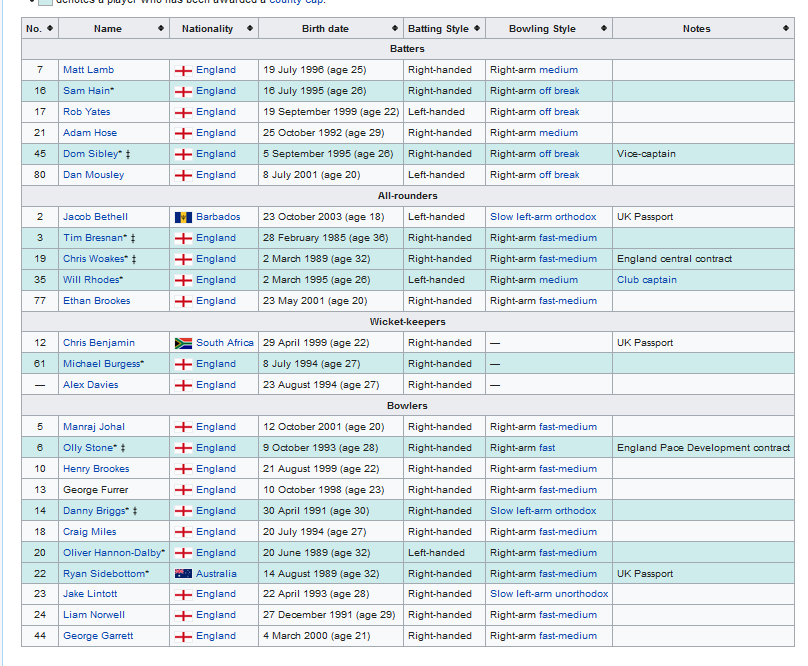Open the Matt Lamb player link
The image size is (808, 666).
point(89,70)
